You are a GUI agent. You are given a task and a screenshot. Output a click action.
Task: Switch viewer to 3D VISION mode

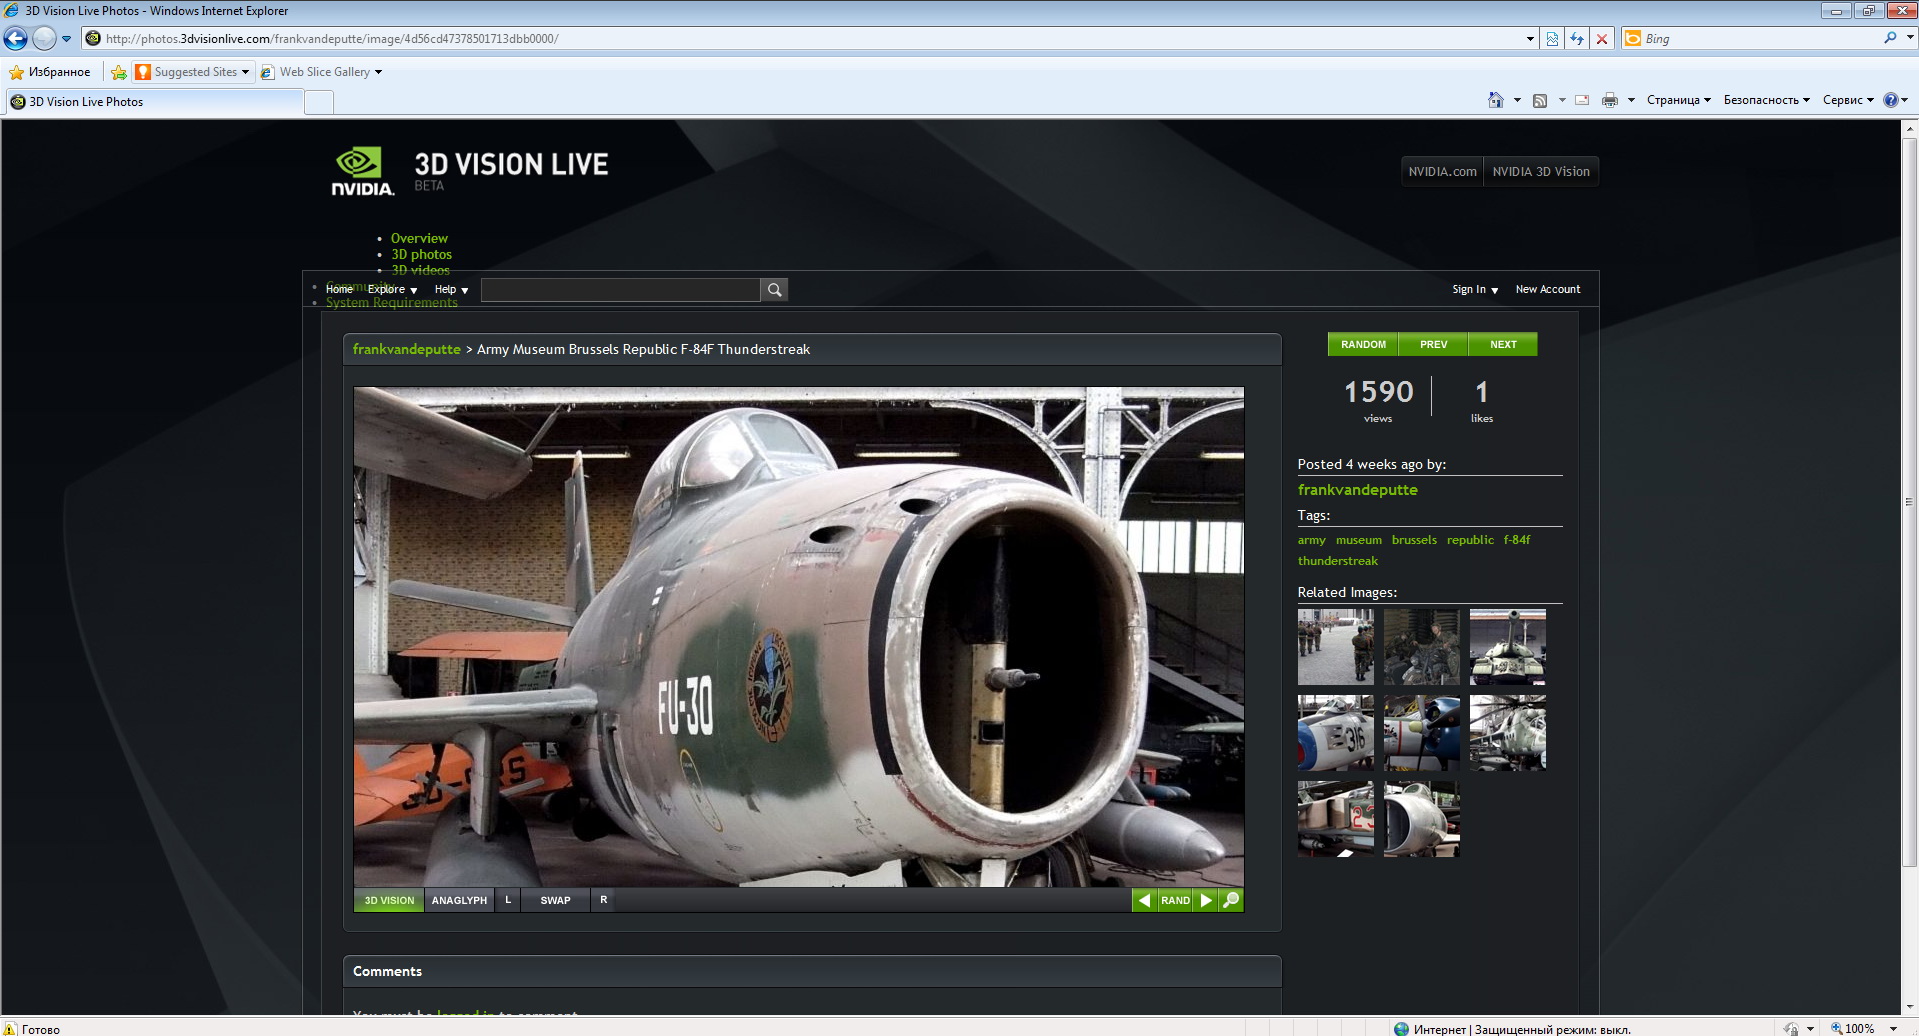[x=389, y=900]
